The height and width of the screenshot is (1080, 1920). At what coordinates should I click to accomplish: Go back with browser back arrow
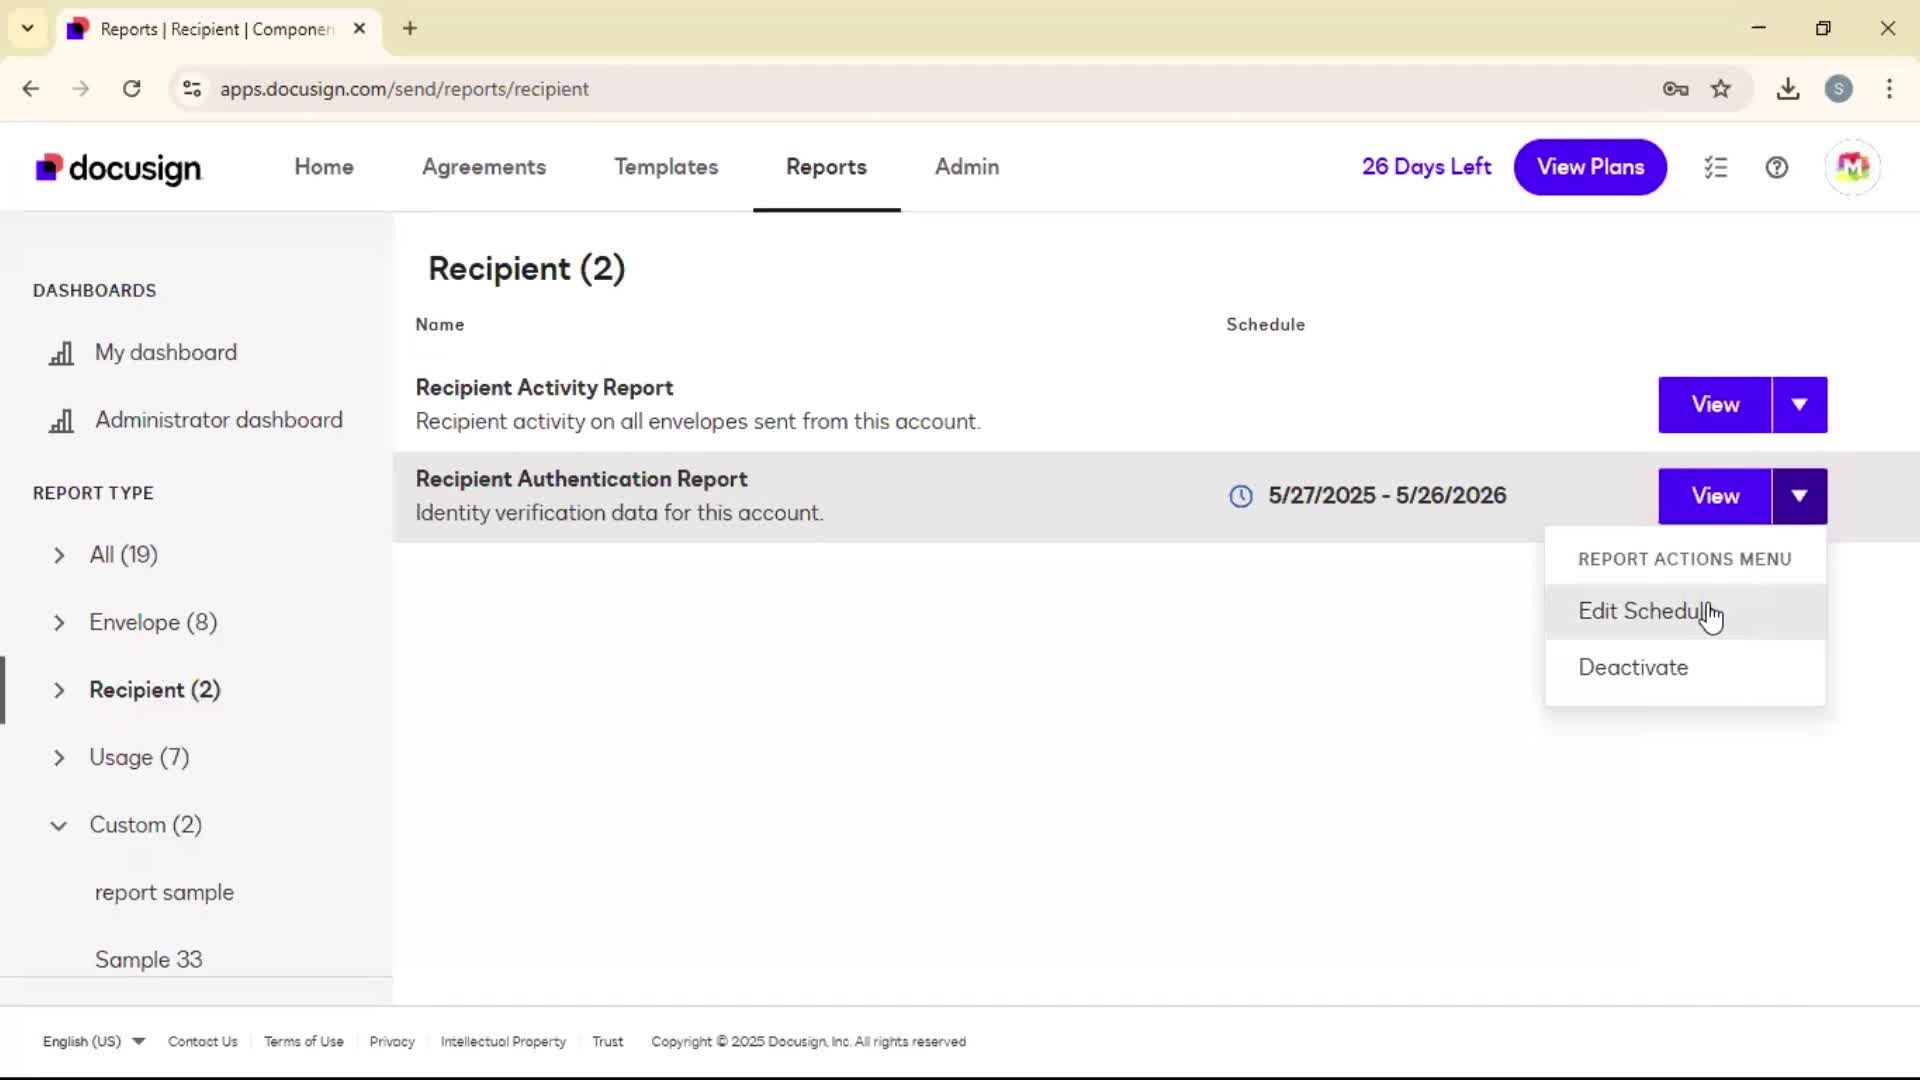tap(31, 89)
